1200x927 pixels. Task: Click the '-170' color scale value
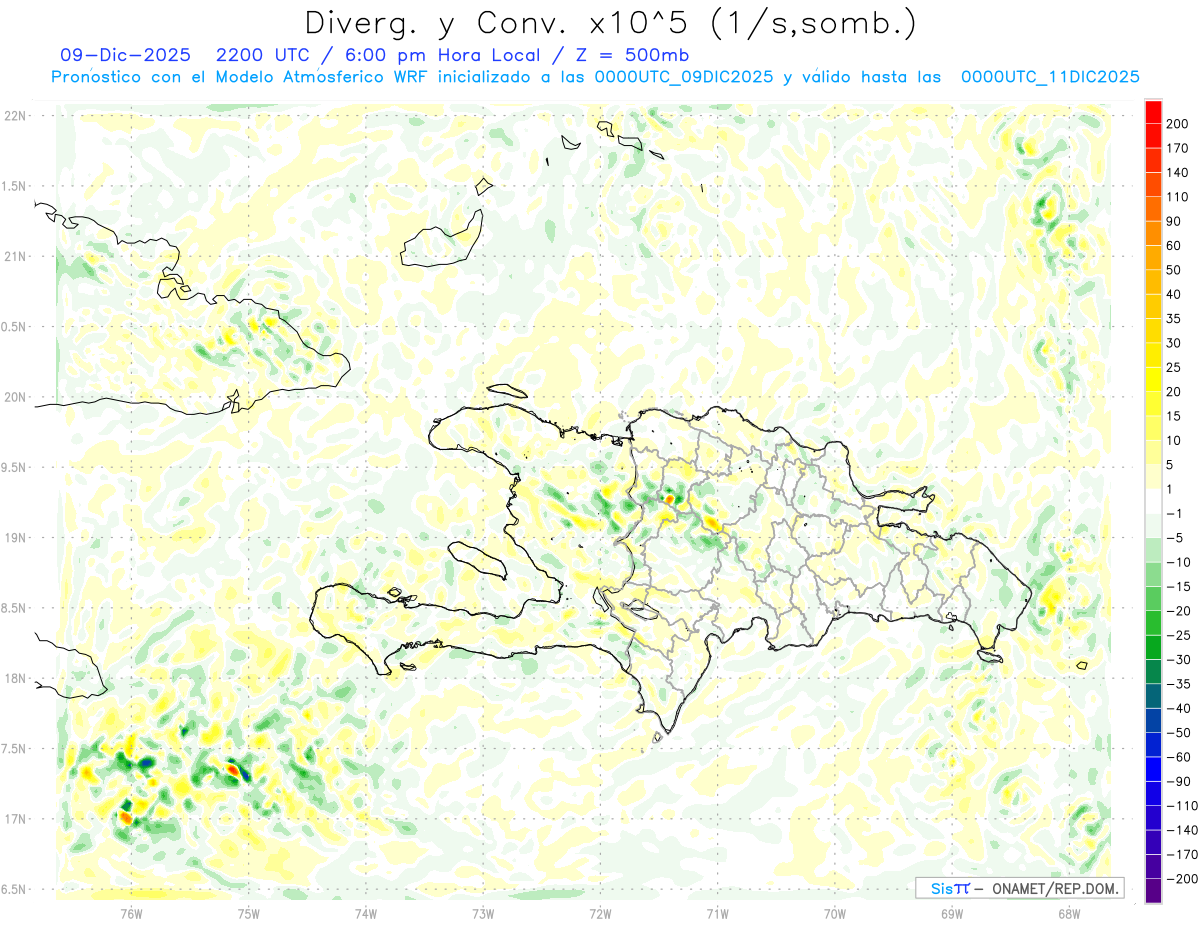pyautogui.click(x=1181, y=854)
